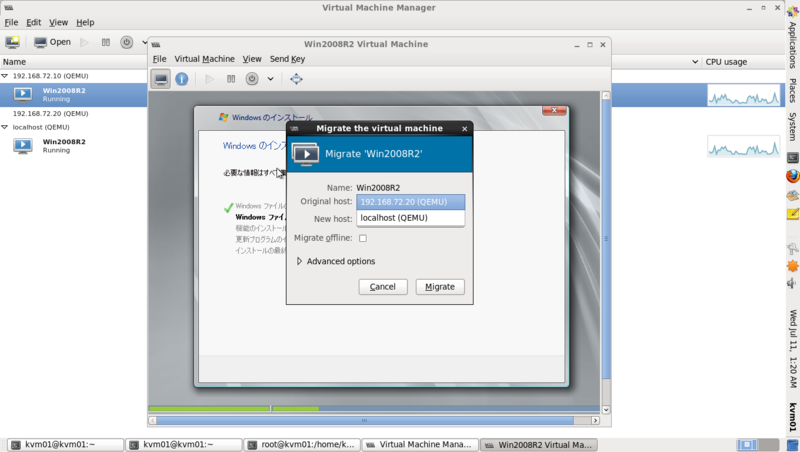
Task: Close the Migrate the virtual machine dialog
Action: pos(464,129)
